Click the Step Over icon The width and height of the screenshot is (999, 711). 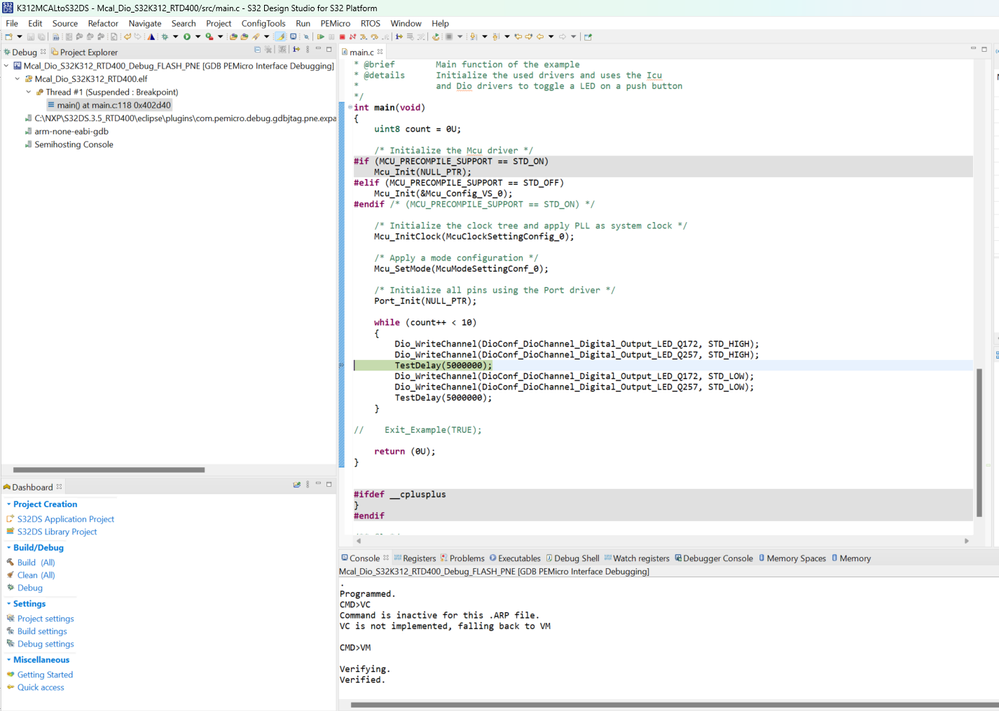point(375,37)
